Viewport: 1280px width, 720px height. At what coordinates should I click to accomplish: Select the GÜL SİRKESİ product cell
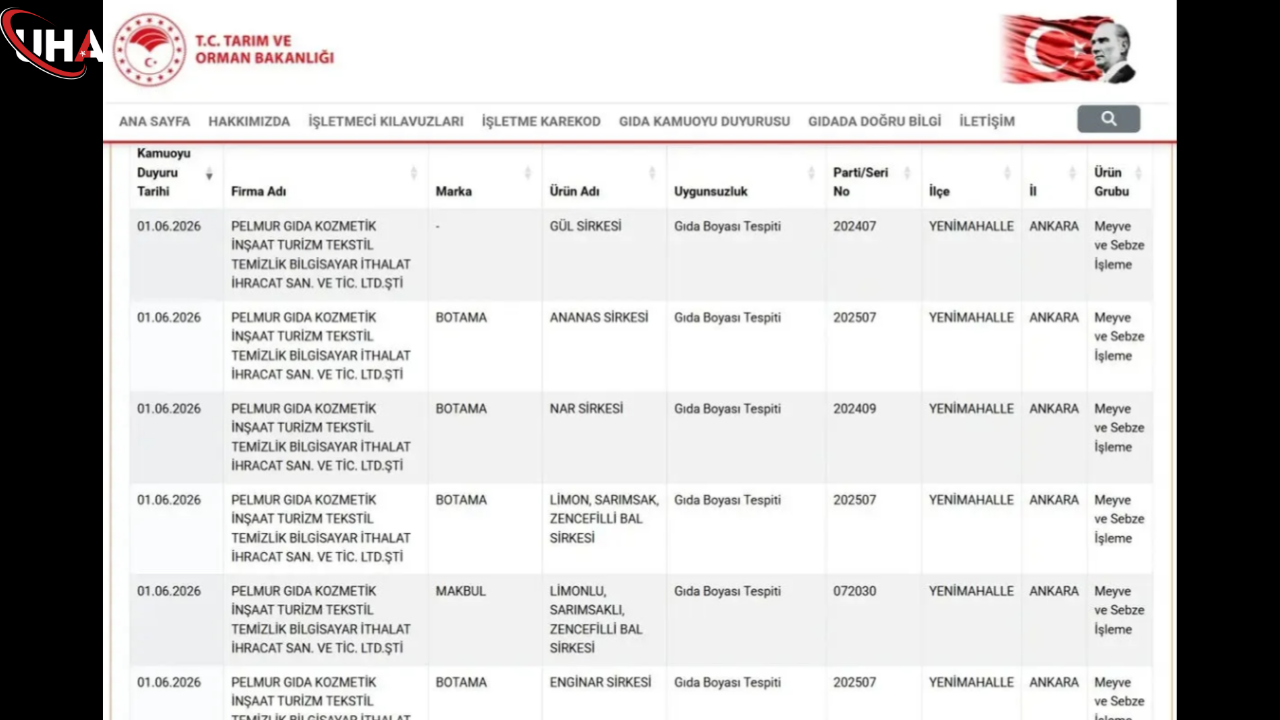585,226
